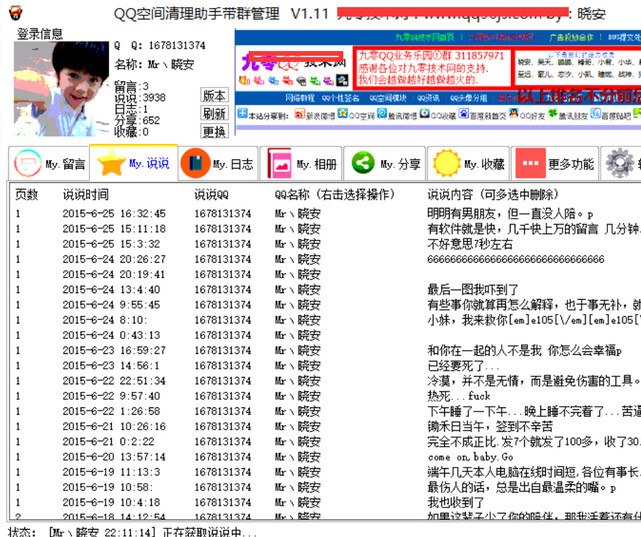Screen dimensions: 641x537
Task: Open the pink album icon My.相册
Action: tap(279, 163)
